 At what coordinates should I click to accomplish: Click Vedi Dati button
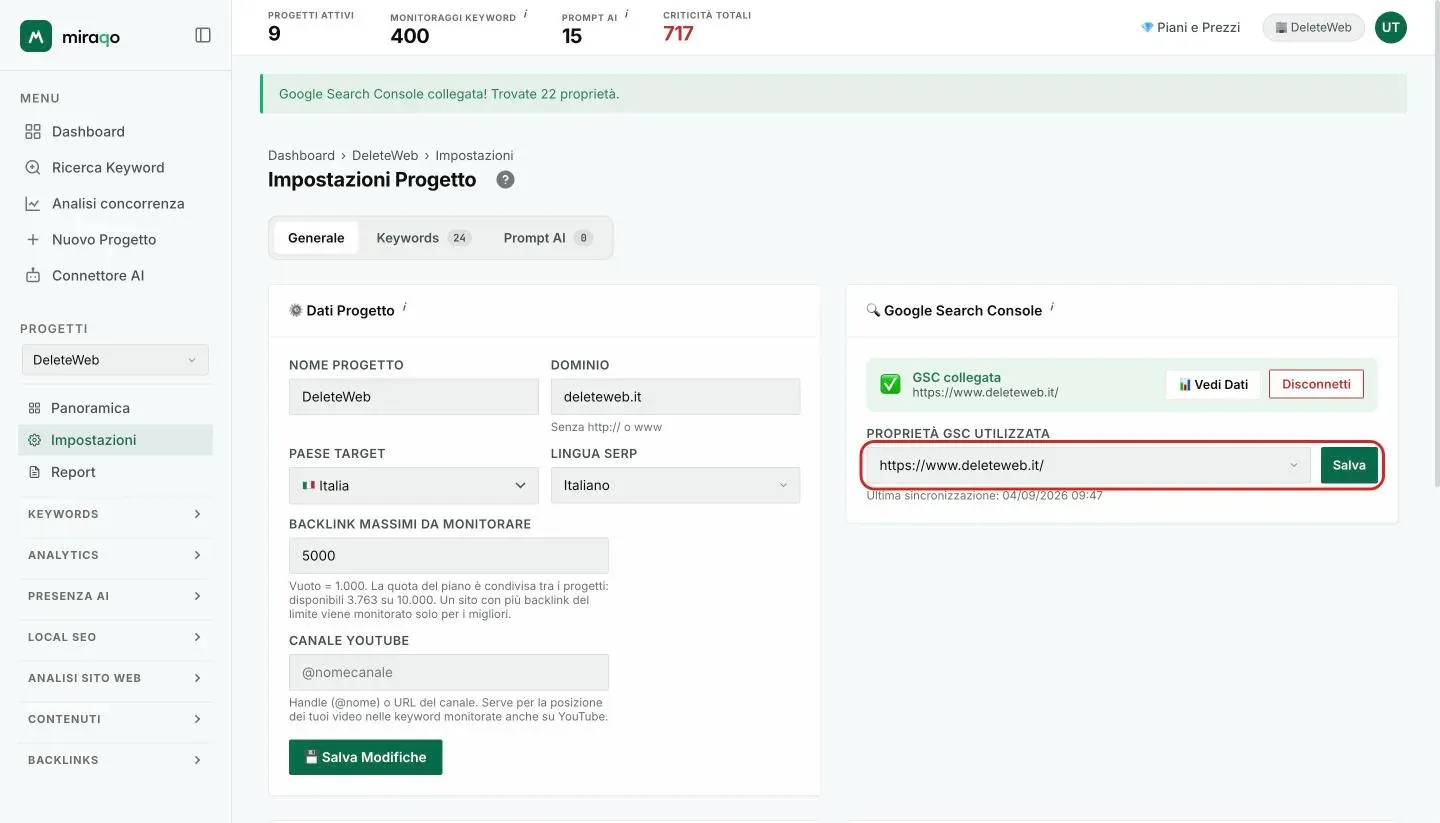(1213, 384)
